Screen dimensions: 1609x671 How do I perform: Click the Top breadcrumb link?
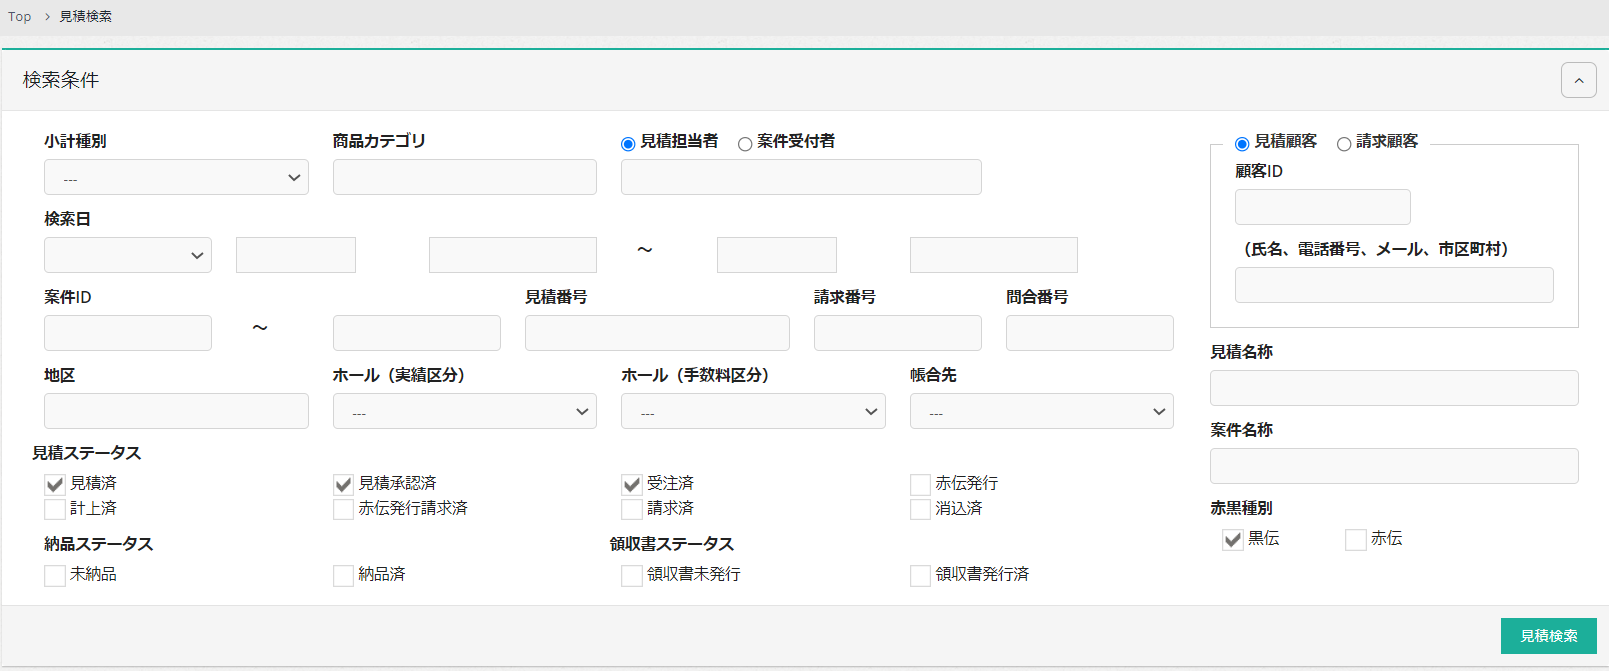click(20, 17)
